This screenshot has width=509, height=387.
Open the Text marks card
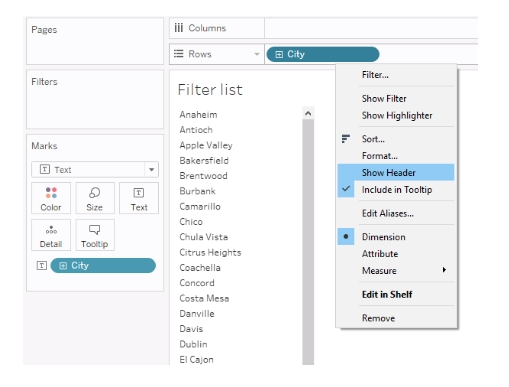click(x=139, y=198)
